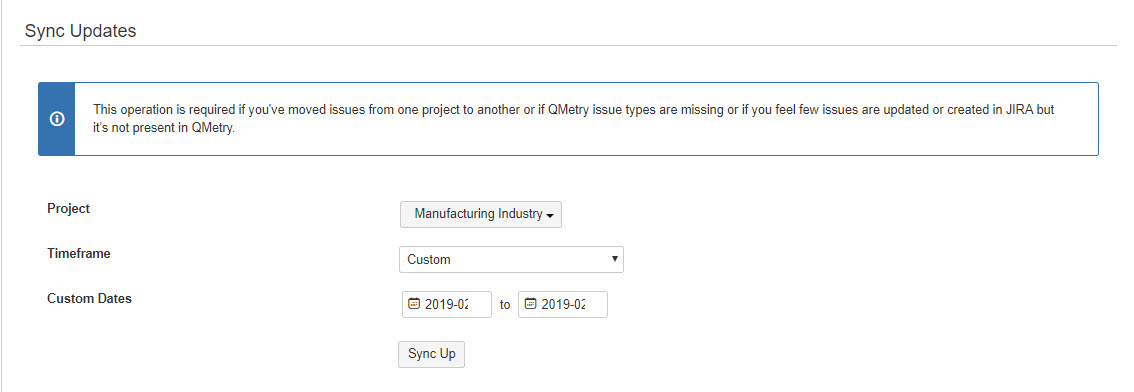Click the start date calendar icon
Viewport: 1134px width, 392px height.
414,304
